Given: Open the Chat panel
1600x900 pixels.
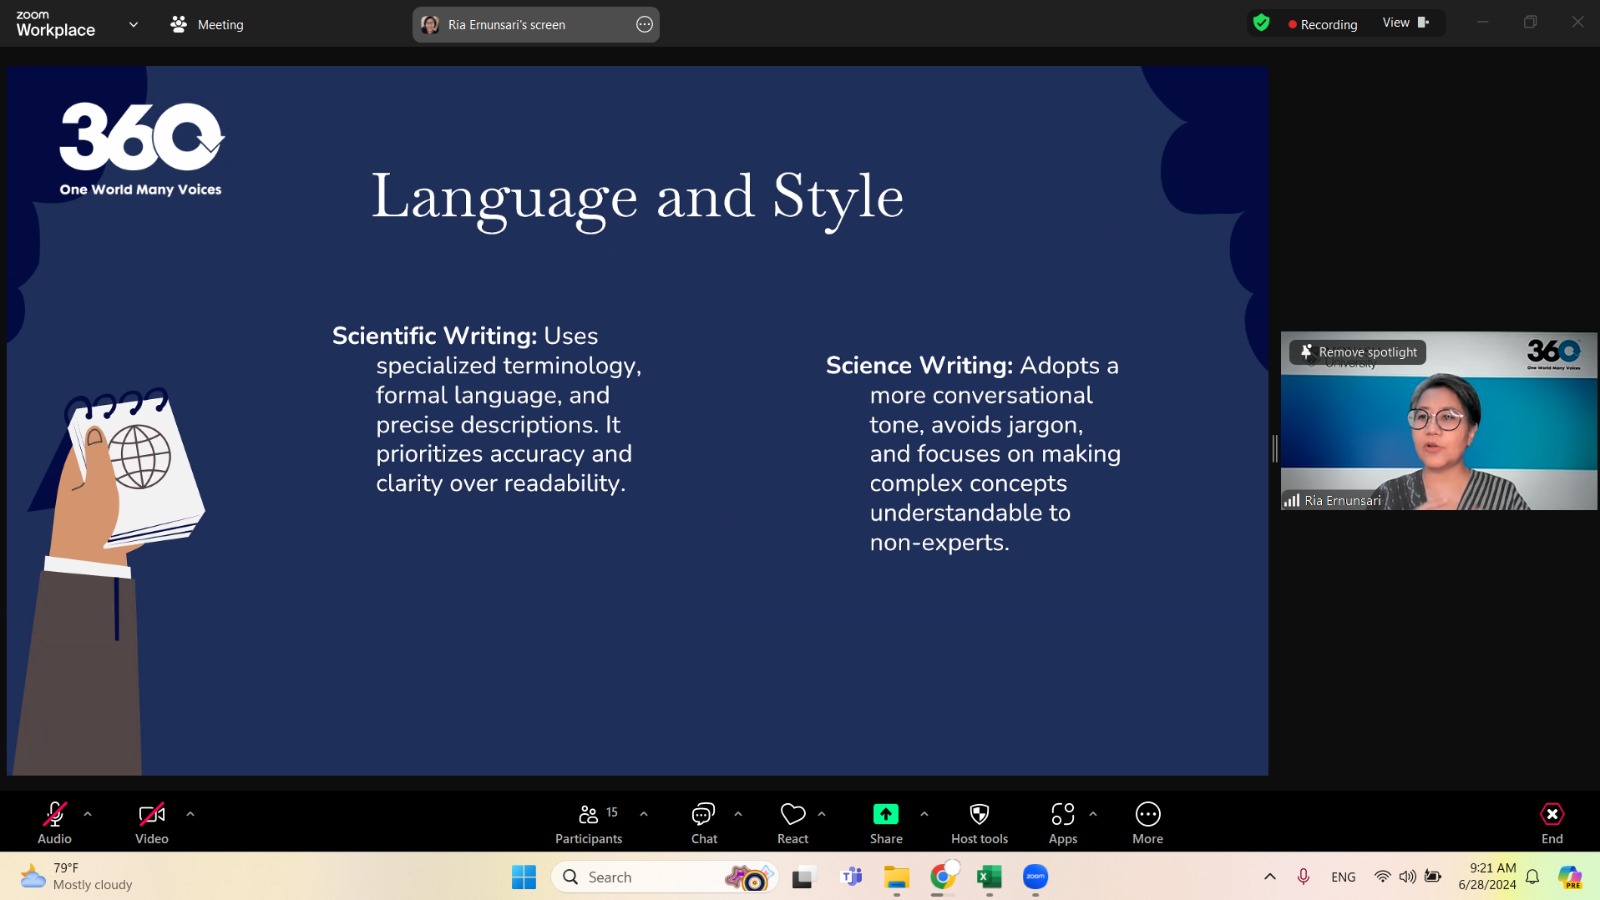Looking at the screenshot, I should [x=704, y=823].
